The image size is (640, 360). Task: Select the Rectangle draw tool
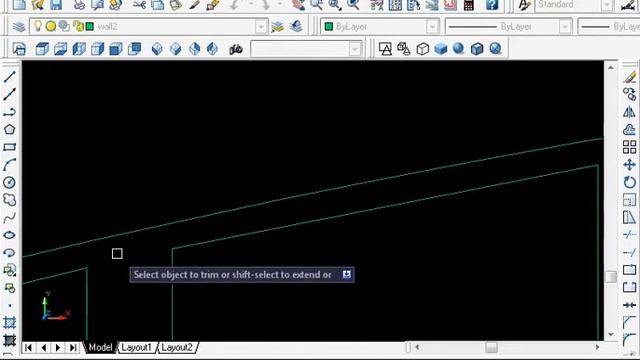coord(9,147)
